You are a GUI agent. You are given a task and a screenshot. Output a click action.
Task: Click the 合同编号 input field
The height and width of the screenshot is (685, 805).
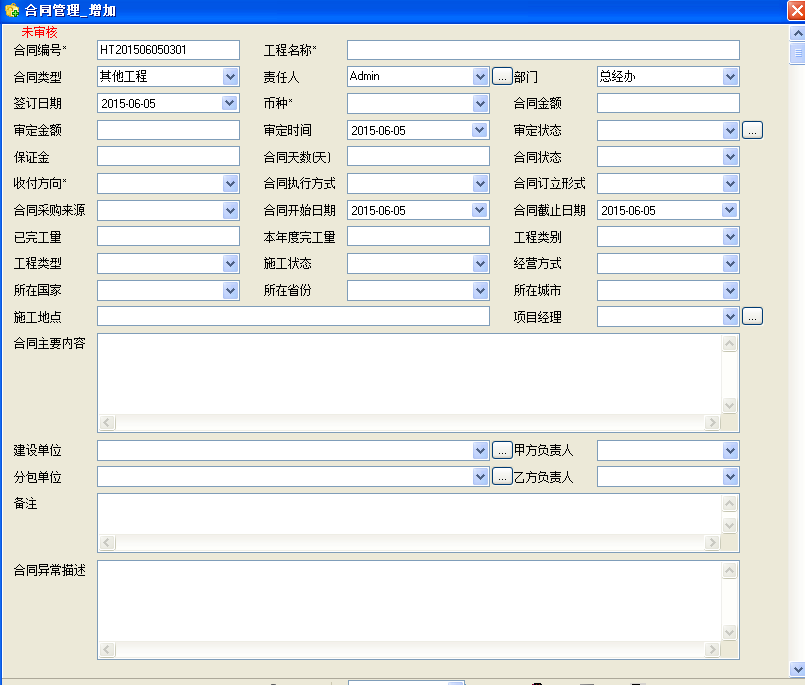pyautogui.click(x=168, y=50)
